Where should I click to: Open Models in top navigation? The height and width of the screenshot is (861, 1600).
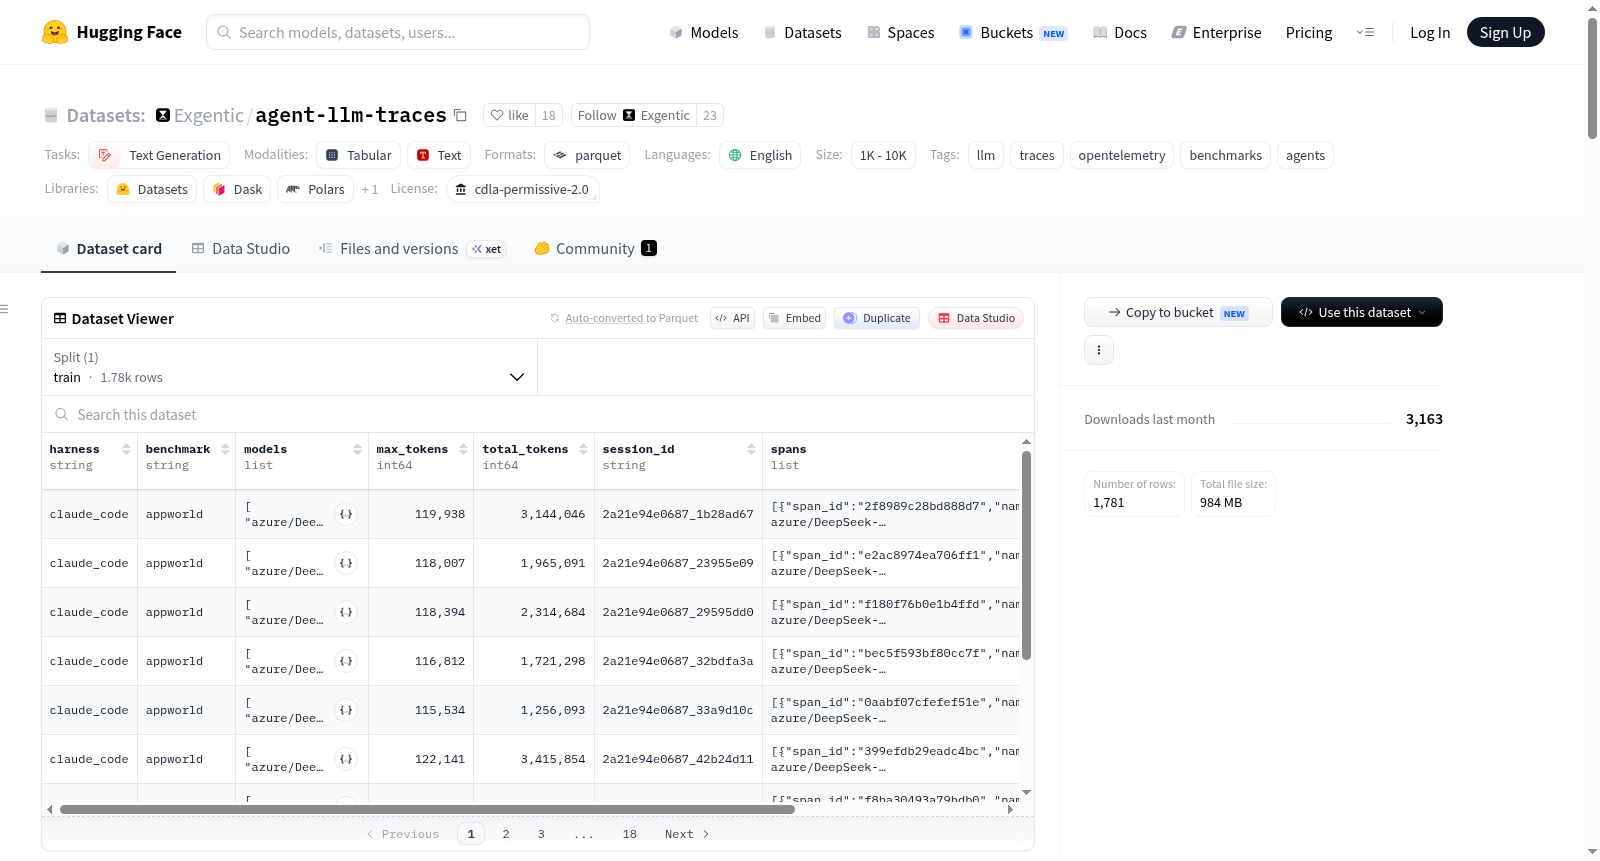click(703, 32)
